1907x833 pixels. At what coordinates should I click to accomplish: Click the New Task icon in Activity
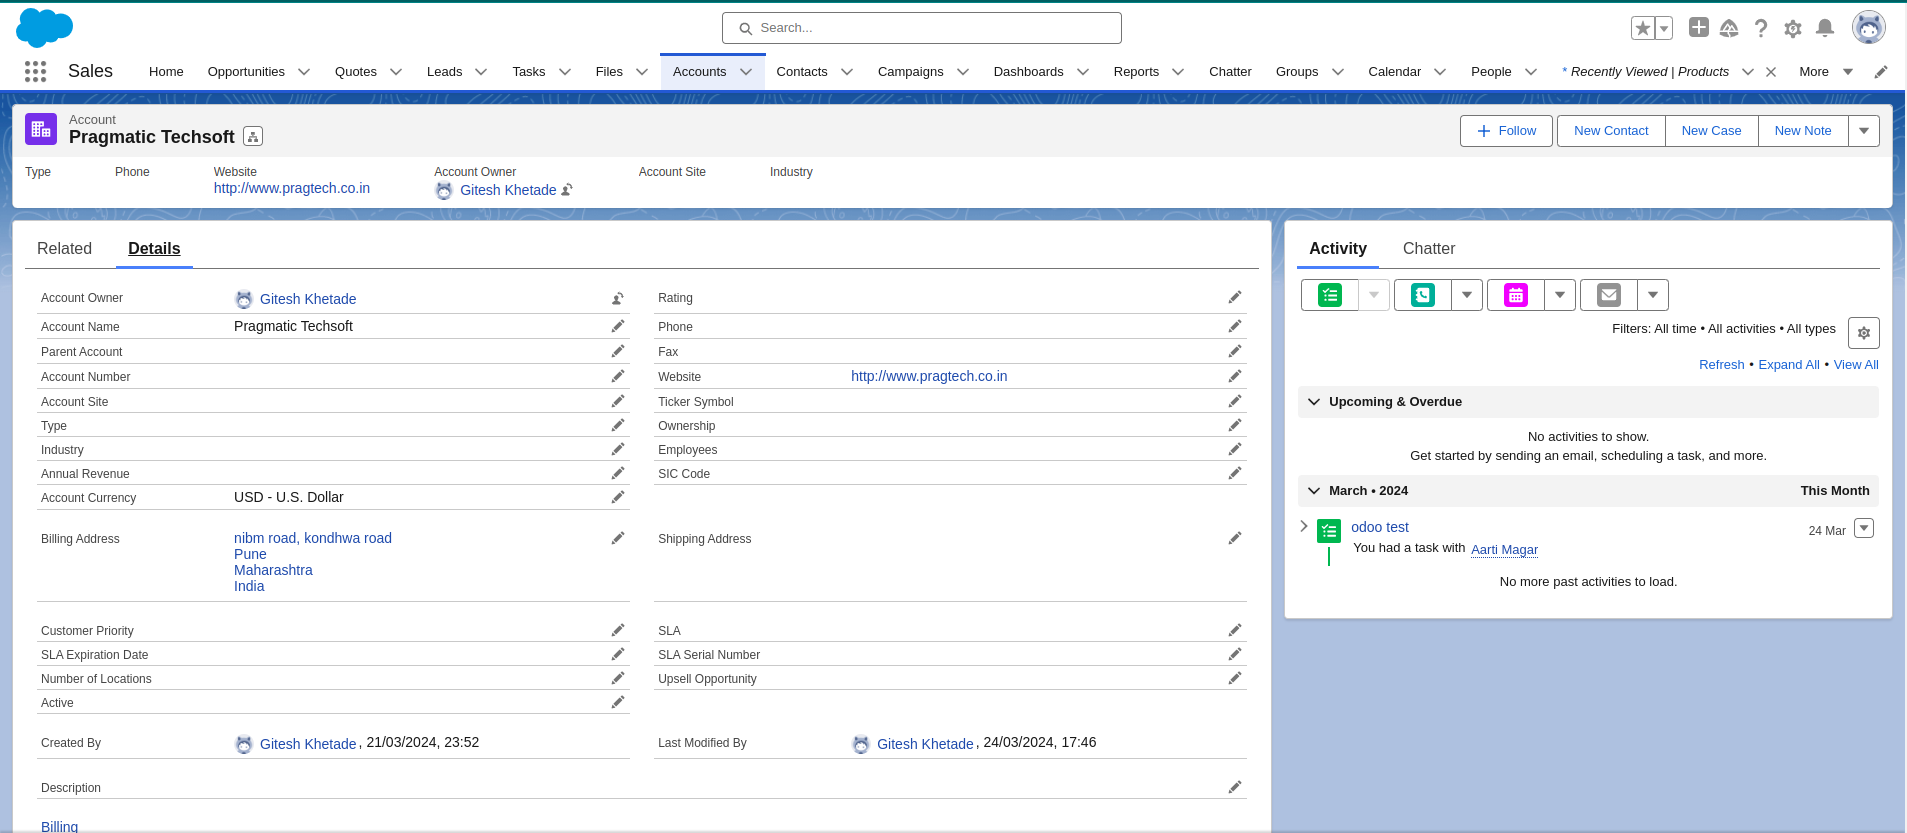pos(1329,295)
